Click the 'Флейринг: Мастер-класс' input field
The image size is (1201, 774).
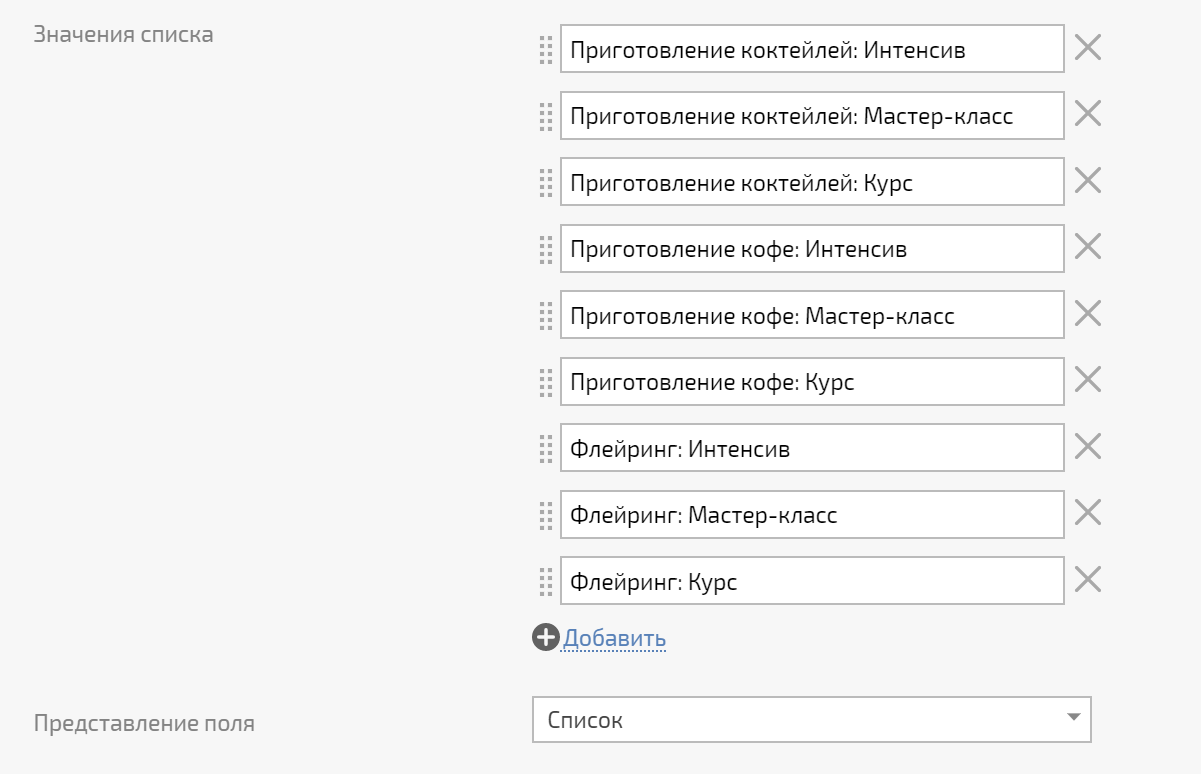tap(812, 515)
